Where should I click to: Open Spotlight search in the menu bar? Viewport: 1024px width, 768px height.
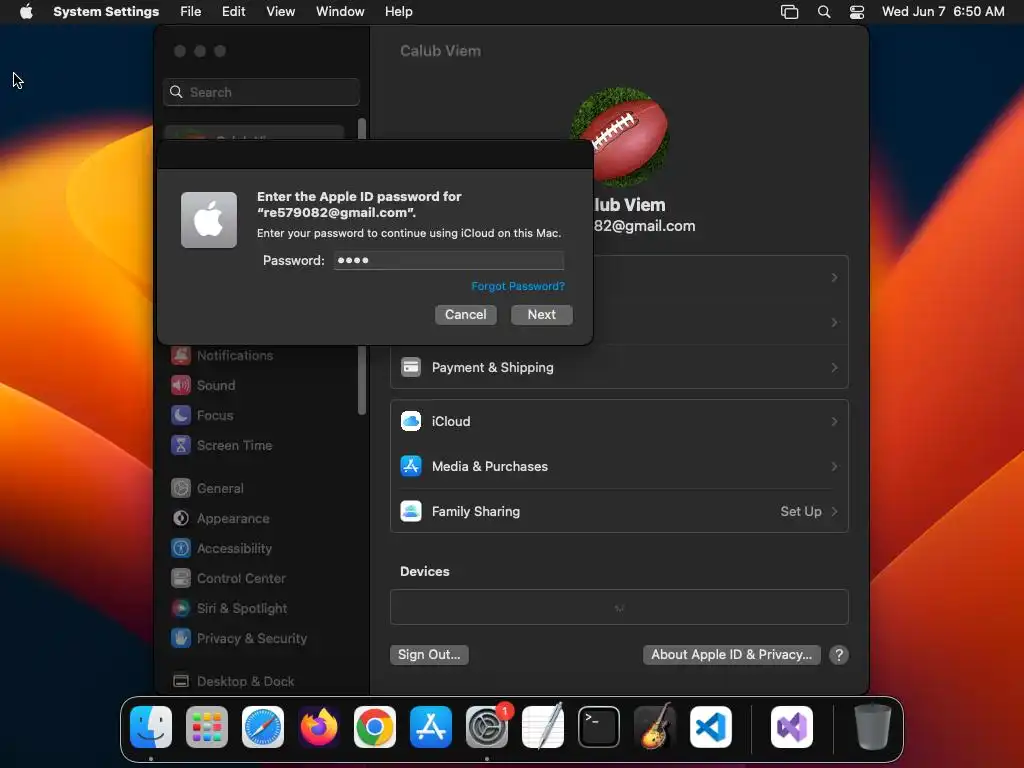[x=824, y=12]
